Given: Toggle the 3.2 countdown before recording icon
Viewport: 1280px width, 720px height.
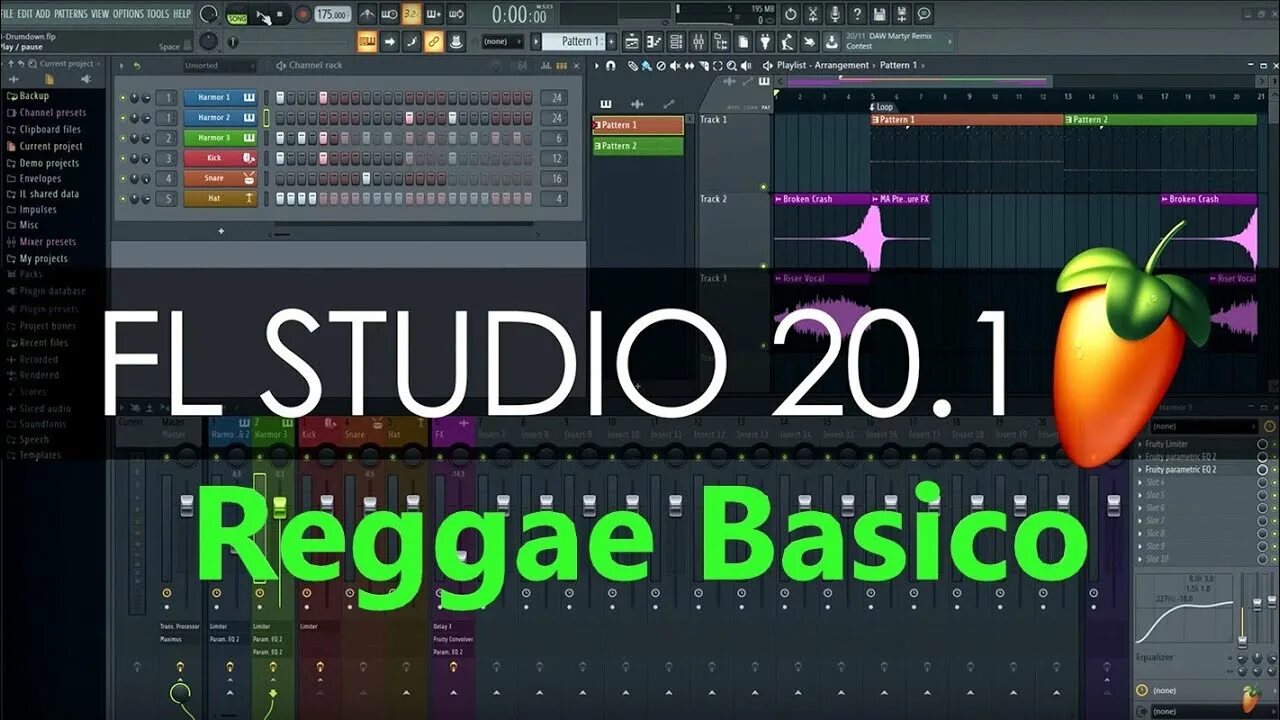Looking at the screenshot, I should pos(411,14).
